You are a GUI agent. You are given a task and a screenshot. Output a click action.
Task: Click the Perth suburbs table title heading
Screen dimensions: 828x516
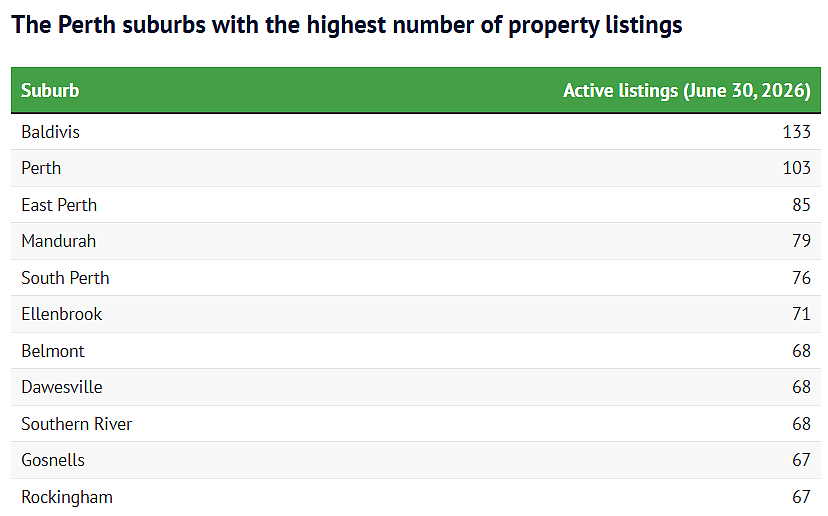346,25
